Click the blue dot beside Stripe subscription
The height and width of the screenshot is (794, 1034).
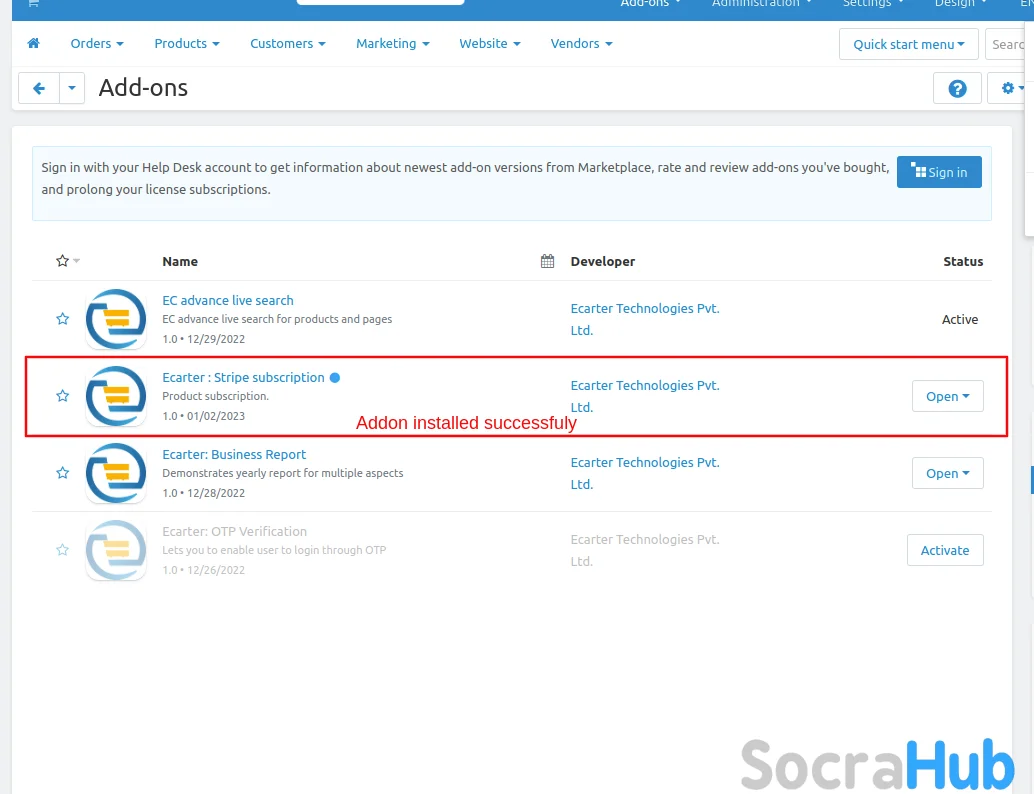[335, 378]
